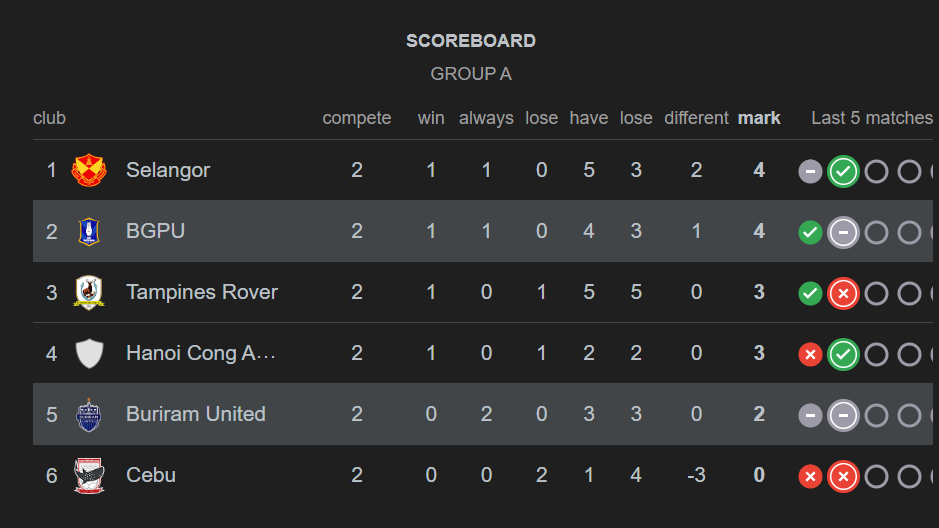Click Cebu's first match loss icon
The width and height of the screenshot is (939, 528).
810,476
